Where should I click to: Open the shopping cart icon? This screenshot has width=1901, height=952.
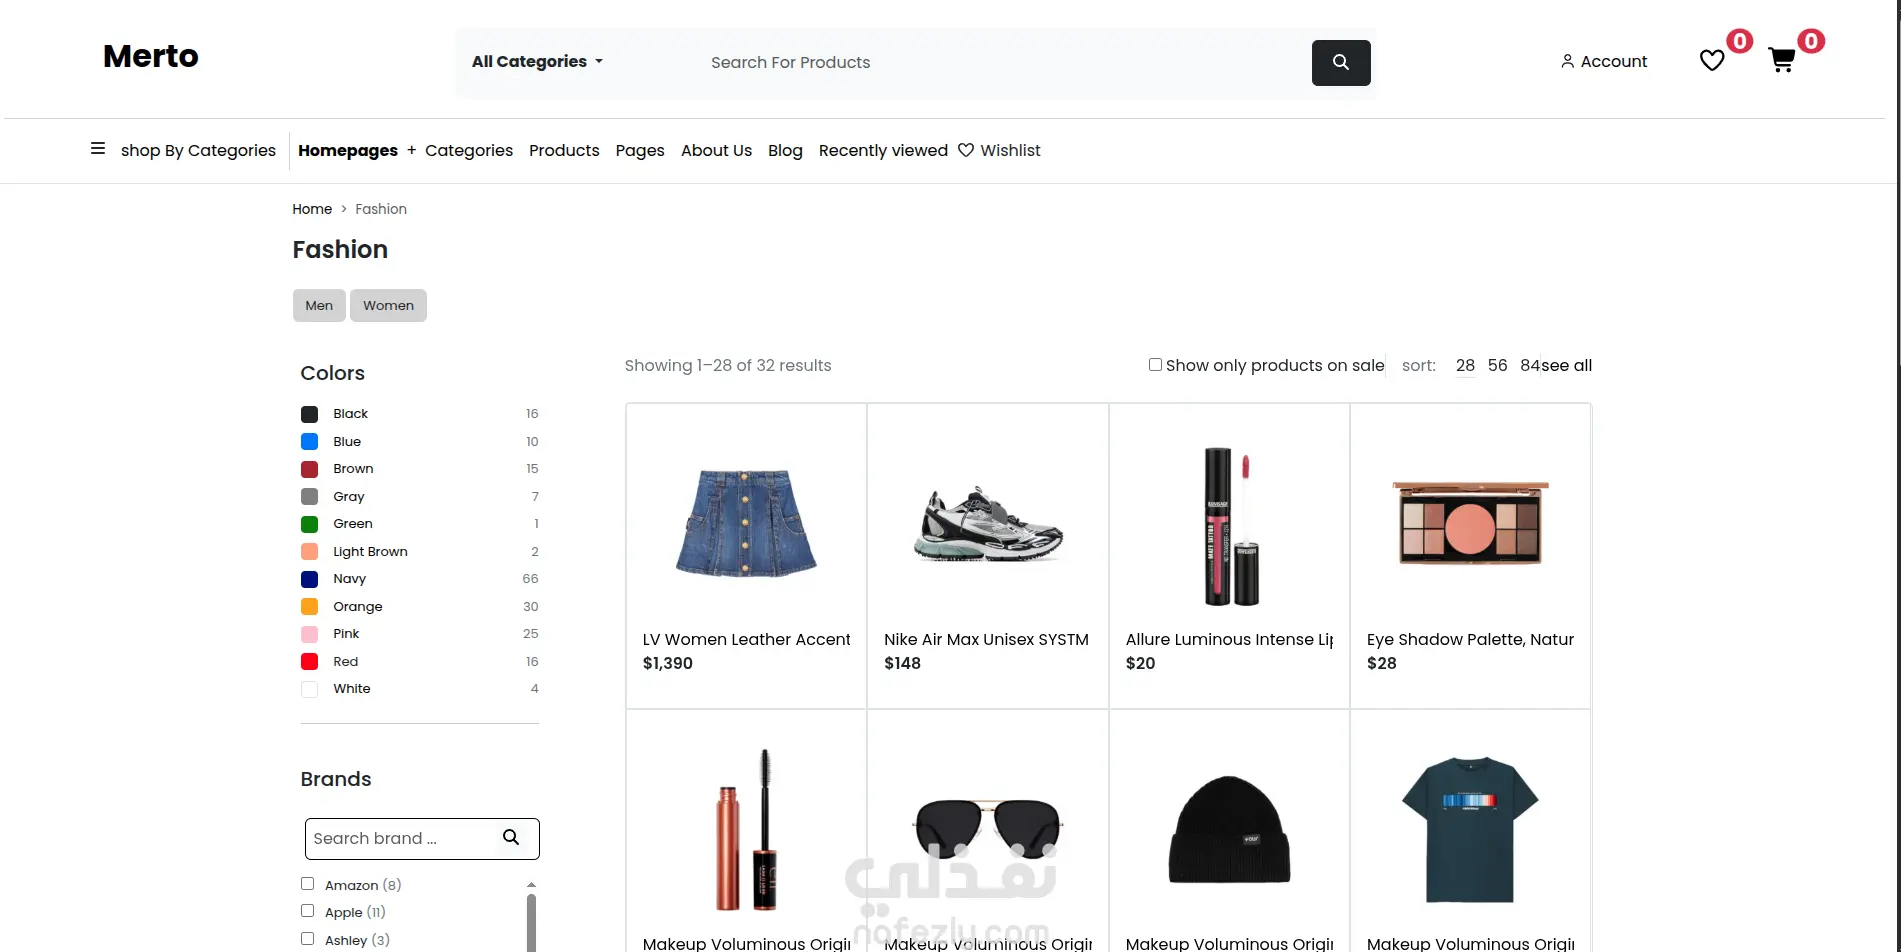pos(1781,61)
